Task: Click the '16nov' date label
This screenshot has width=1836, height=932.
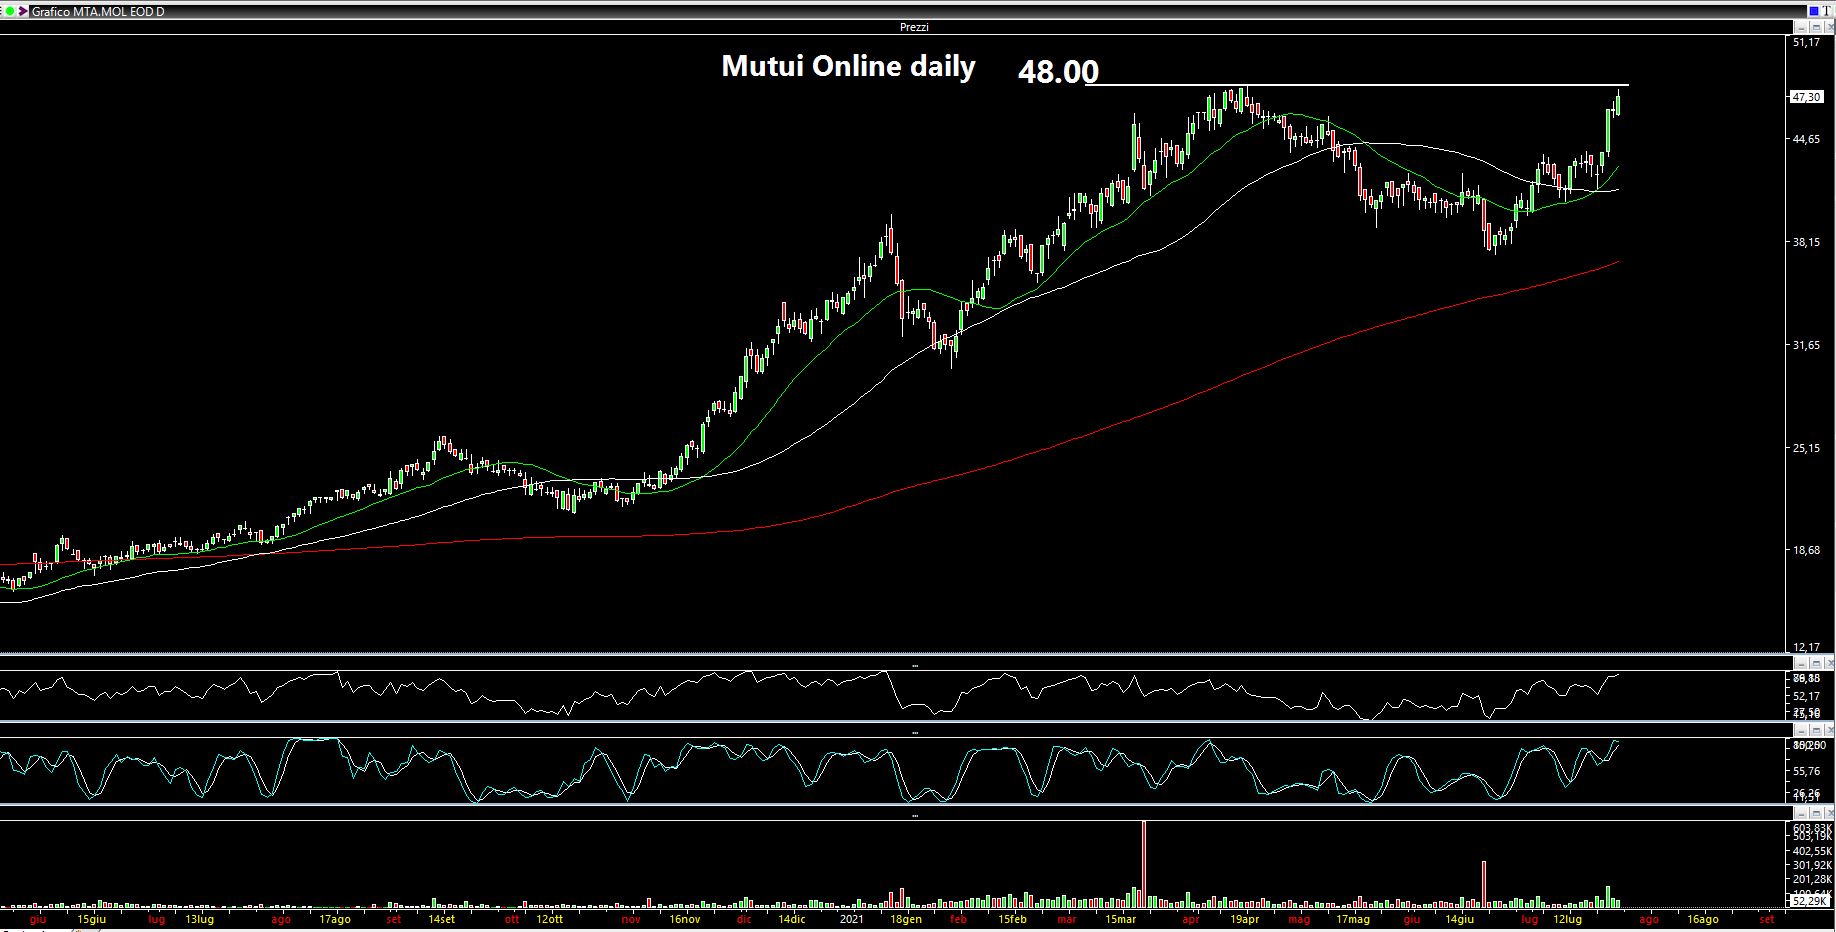Action: click(684, 919)
